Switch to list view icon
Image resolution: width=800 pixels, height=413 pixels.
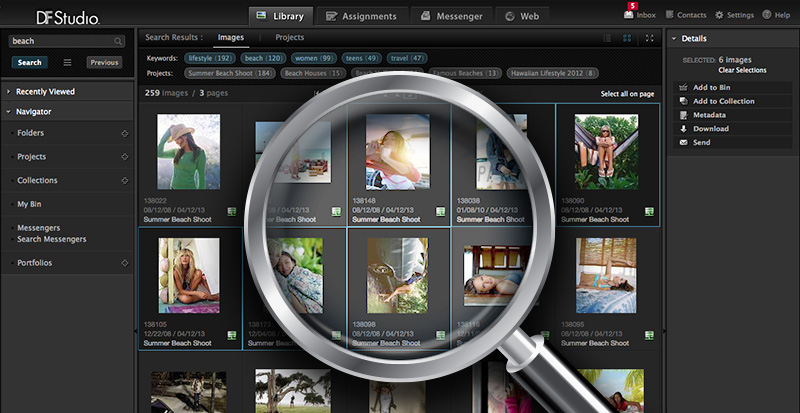tap(606, 38)
